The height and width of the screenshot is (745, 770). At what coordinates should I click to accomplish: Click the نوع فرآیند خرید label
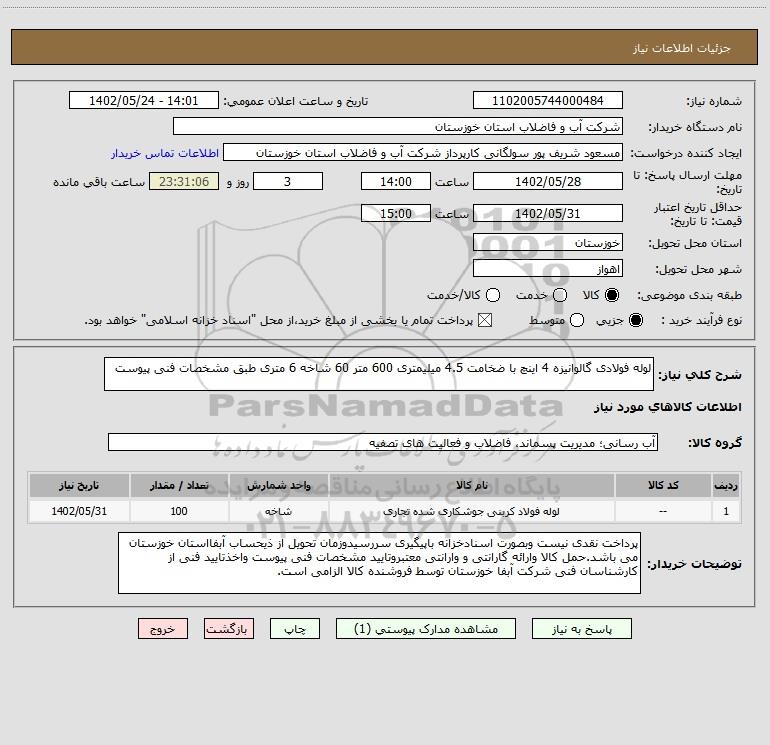tap(701, 321)
